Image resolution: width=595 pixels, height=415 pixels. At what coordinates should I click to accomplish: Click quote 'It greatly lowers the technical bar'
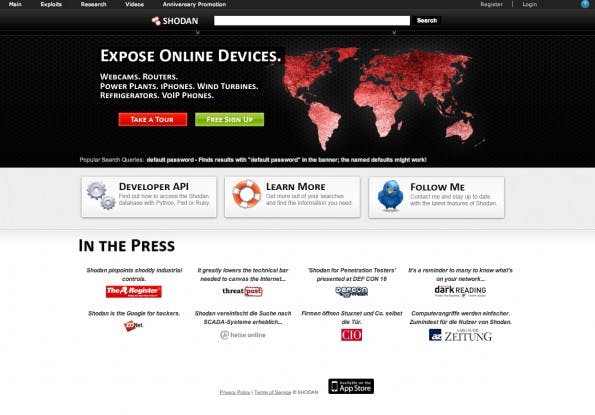point(243,275)
